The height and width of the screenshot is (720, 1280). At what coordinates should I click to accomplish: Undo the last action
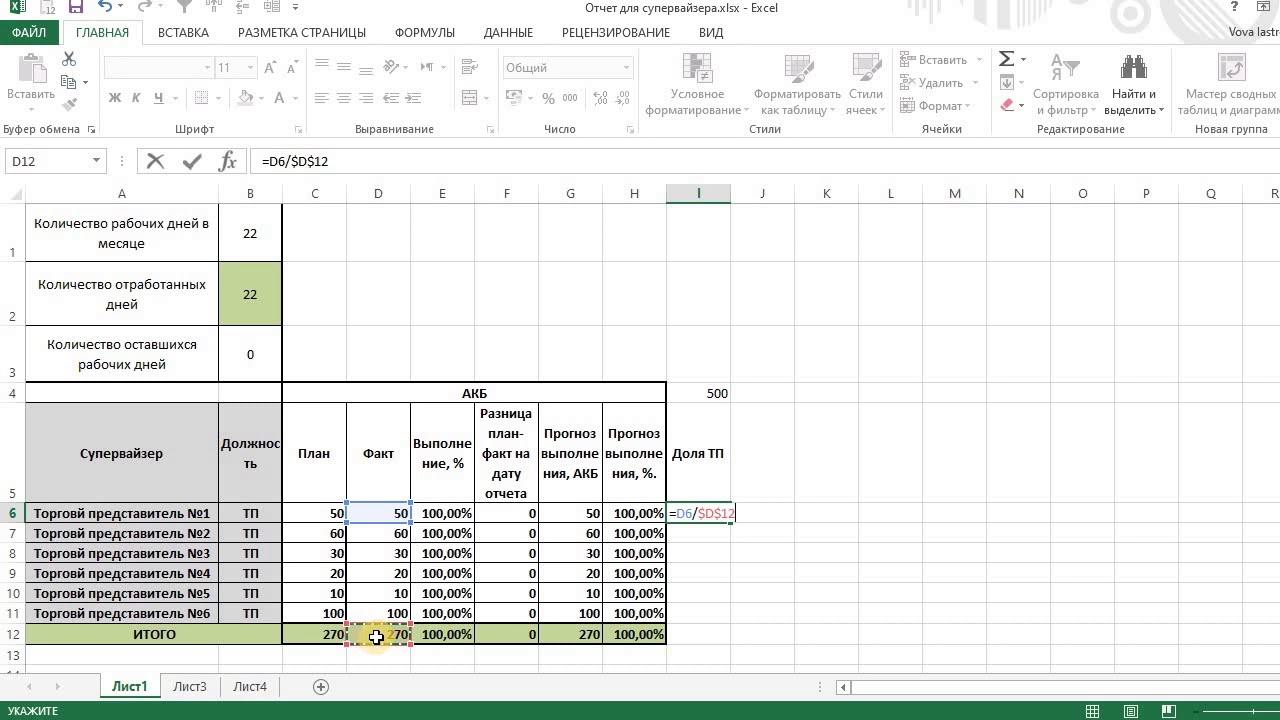pos(106,8)
